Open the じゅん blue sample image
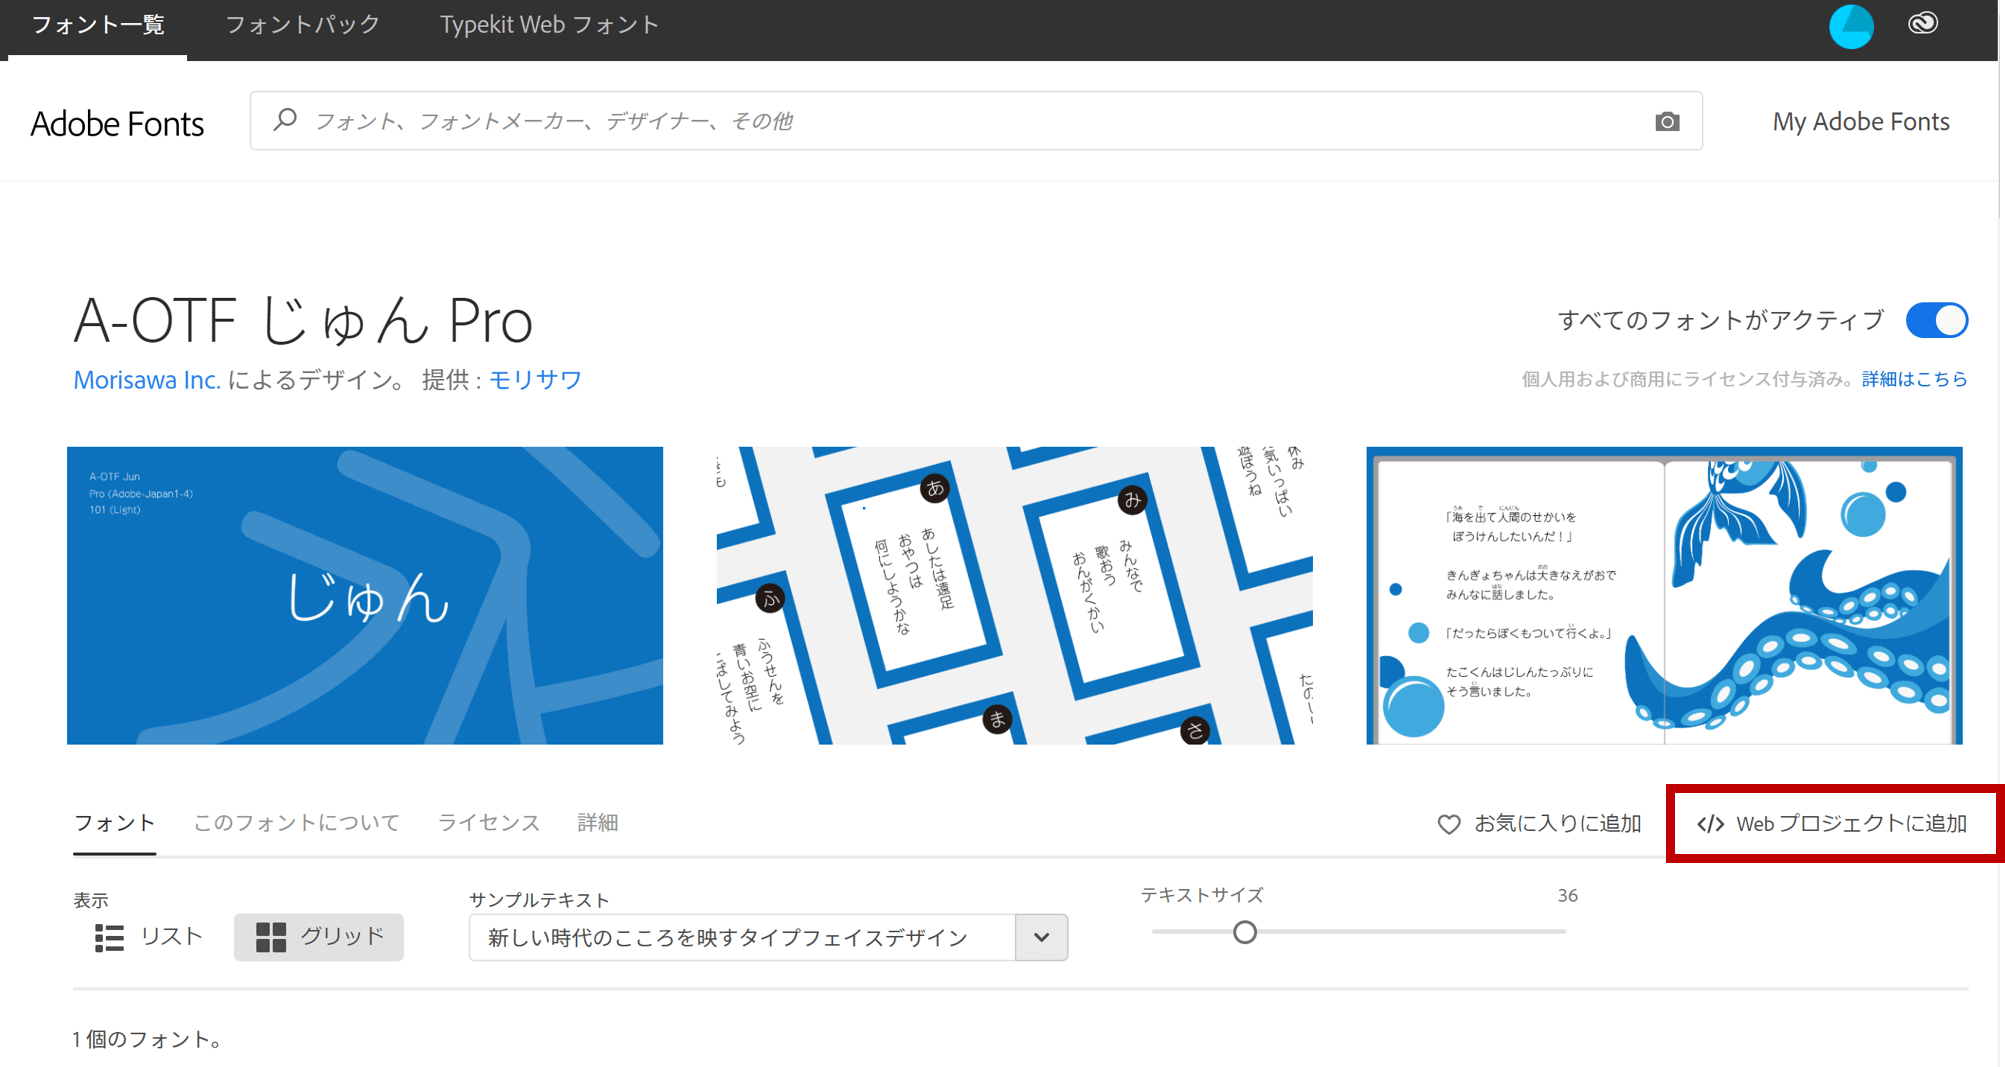The width and height of the screenshot is (2005, 1067). [365, 595]
